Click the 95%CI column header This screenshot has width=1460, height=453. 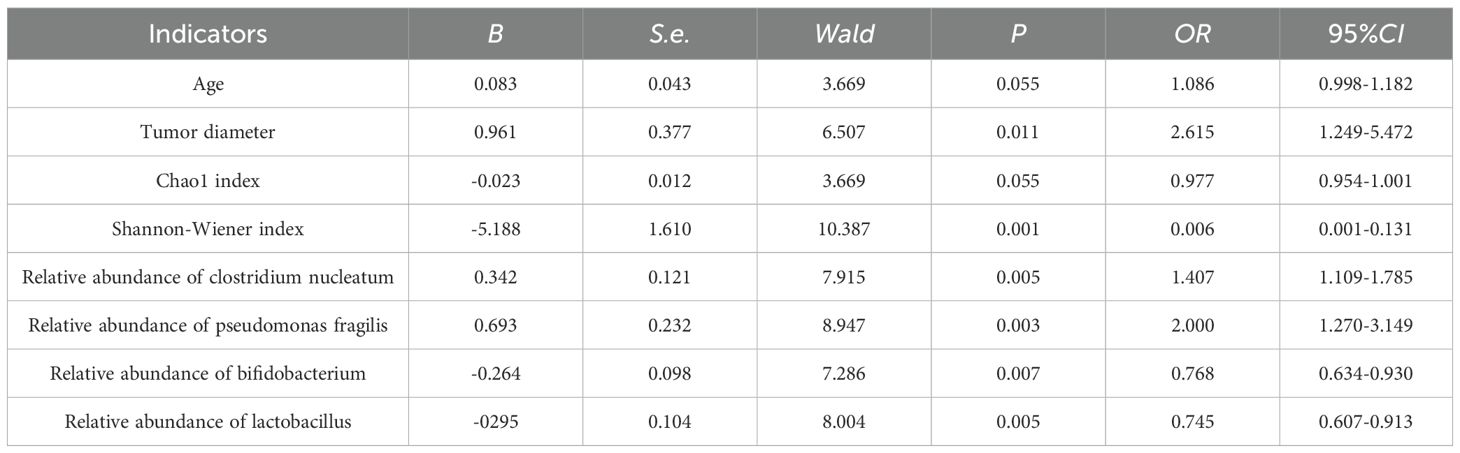(x=1365, y=34)
